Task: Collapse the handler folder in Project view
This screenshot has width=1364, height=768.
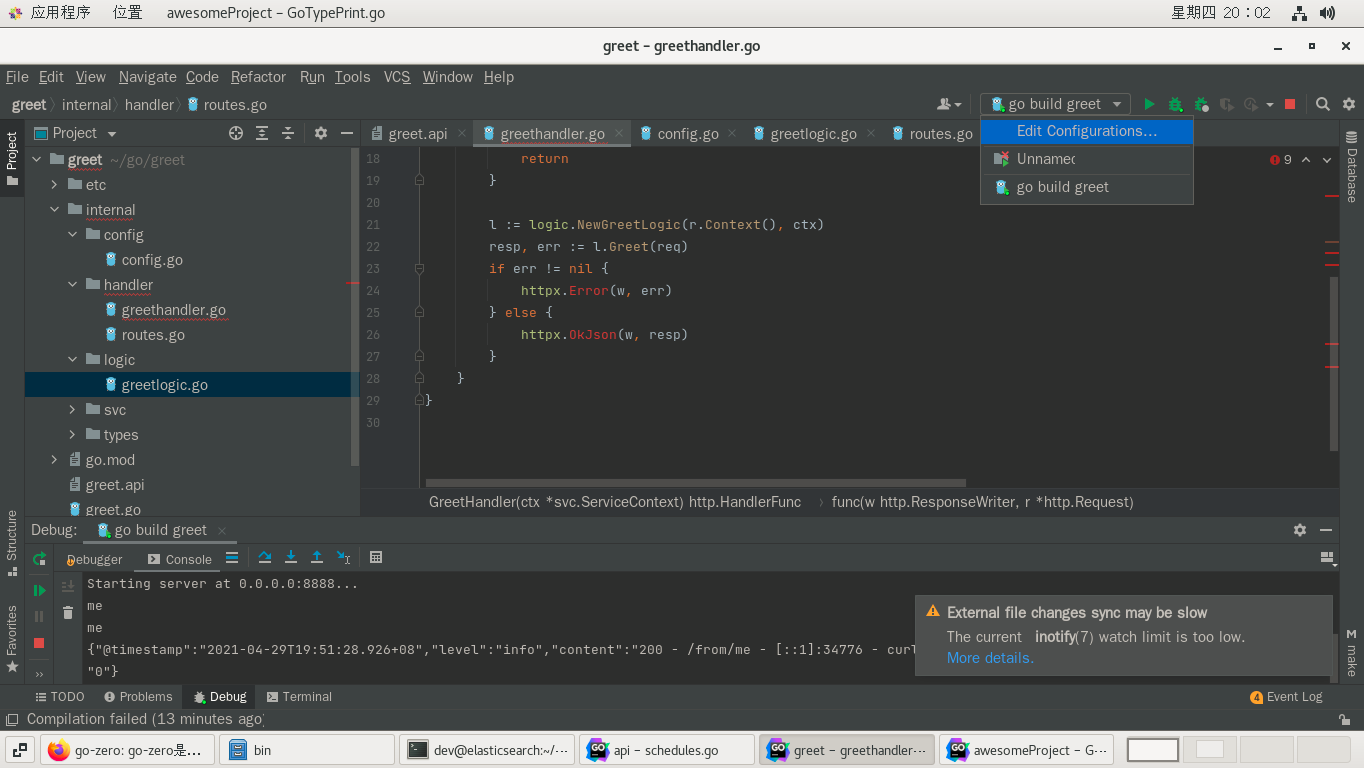Action: pos(72,284)
